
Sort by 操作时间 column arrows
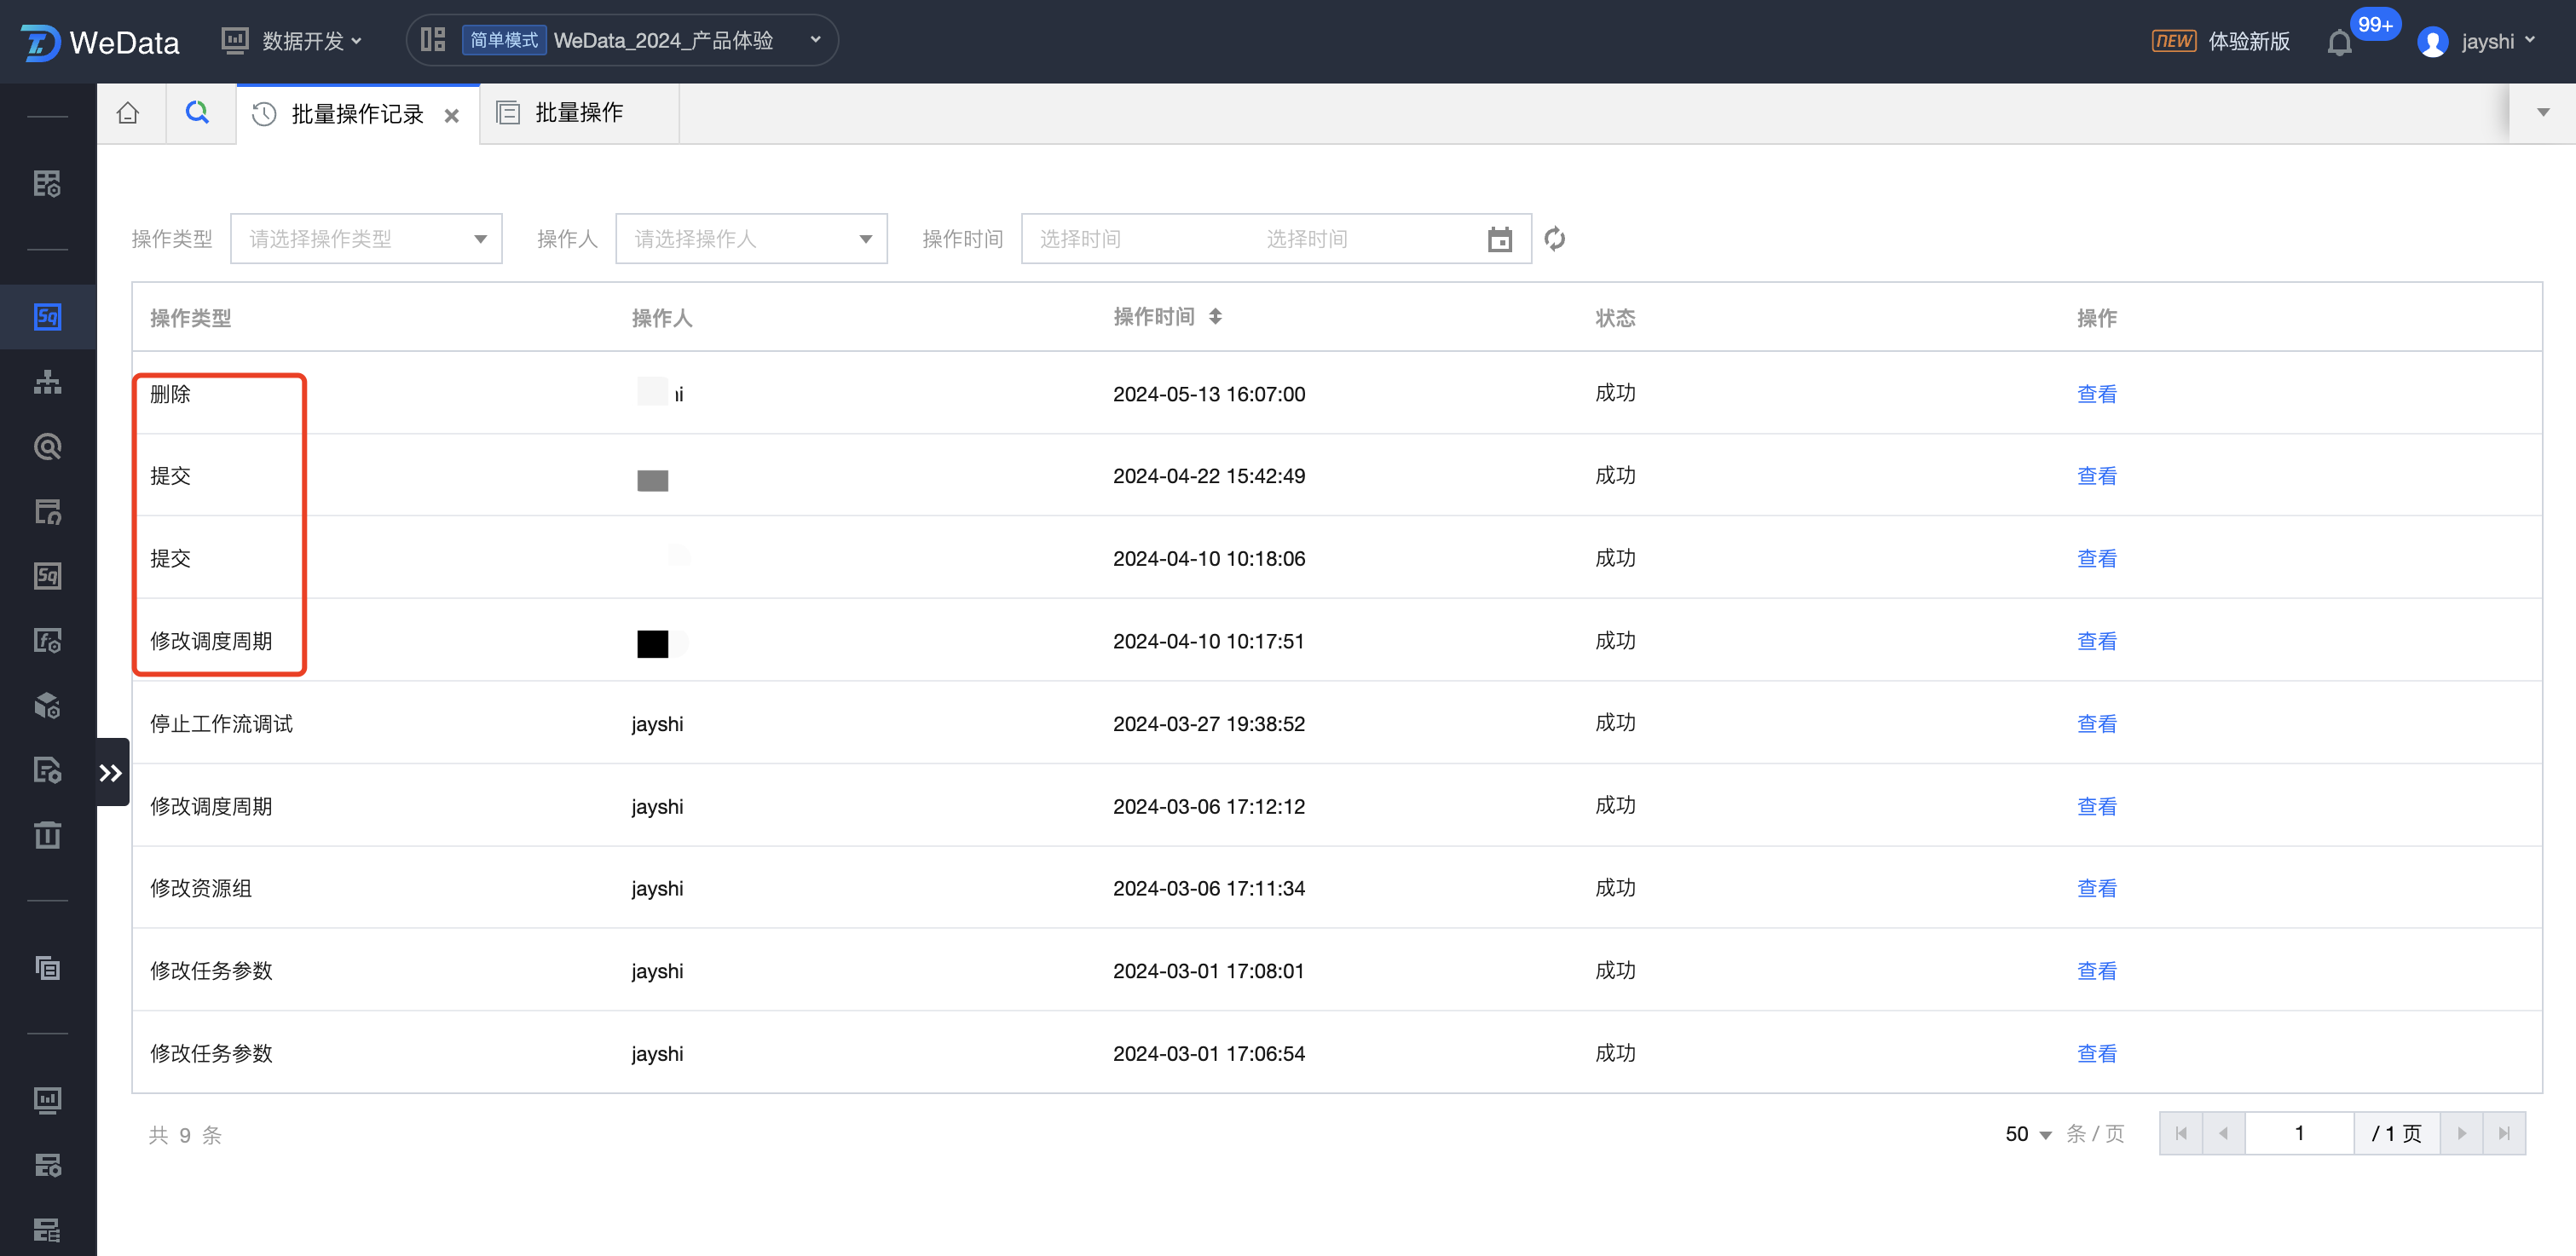[x=1215, y=317]
